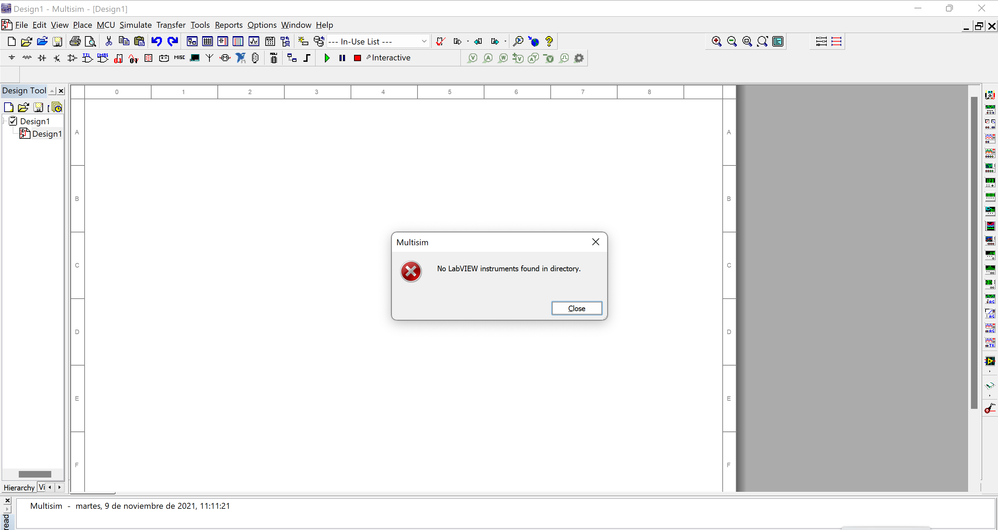Viewport: 998px width, 530px height.
Task: Place a Misc component
Action: [x=179, y=58]
